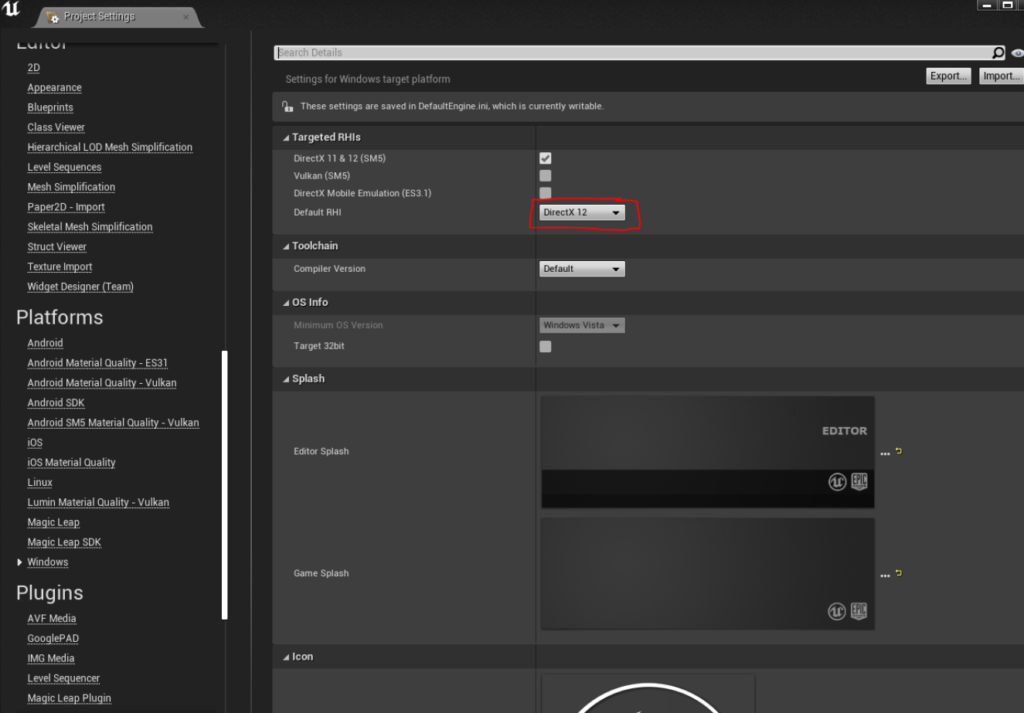Viewport: 1024px width, 713px height.
Task: Toggle the view options eye icon
Action: 1017,53
